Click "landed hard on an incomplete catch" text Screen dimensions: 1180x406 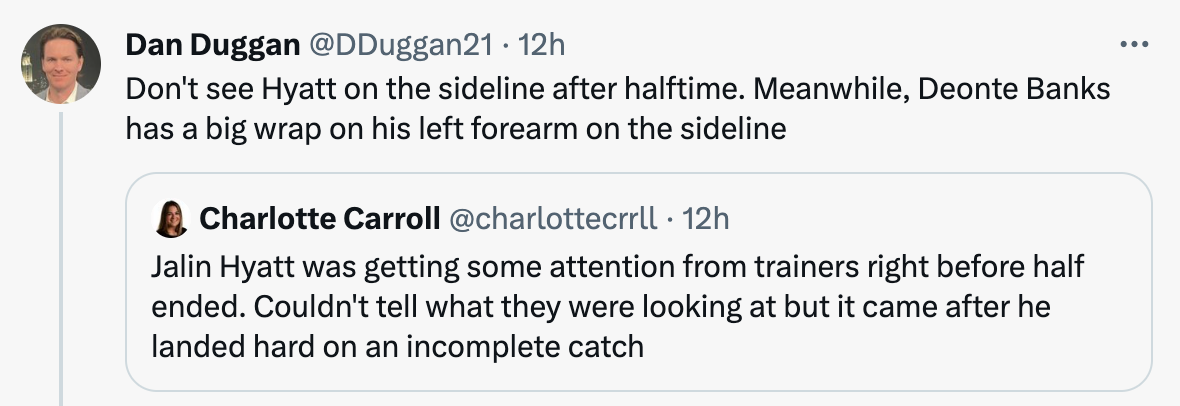coord(396,347)
